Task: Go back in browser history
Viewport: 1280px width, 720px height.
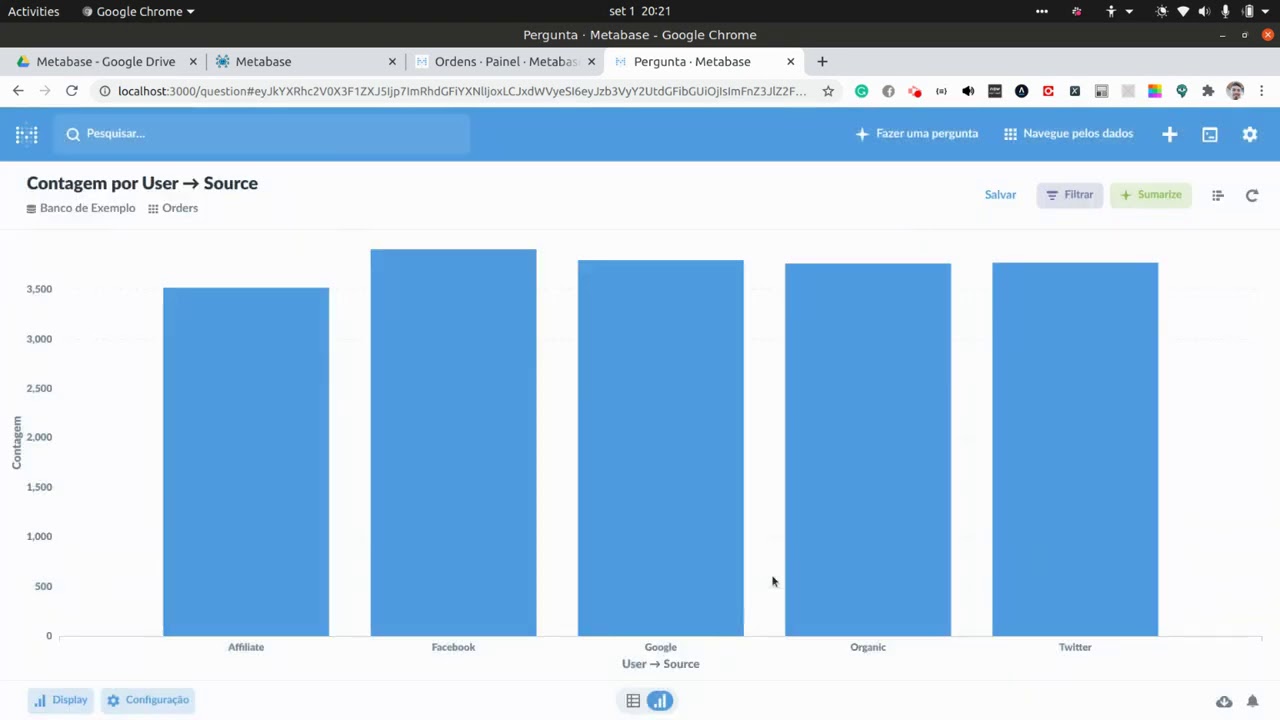Action: pos(18,91)
